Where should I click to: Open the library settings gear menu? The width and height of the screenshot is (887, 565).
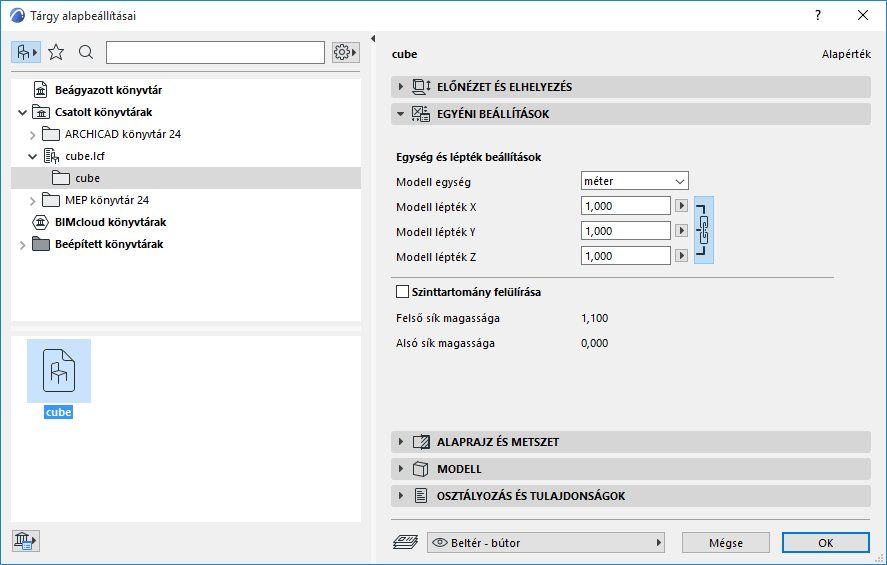tap(345, 52)
